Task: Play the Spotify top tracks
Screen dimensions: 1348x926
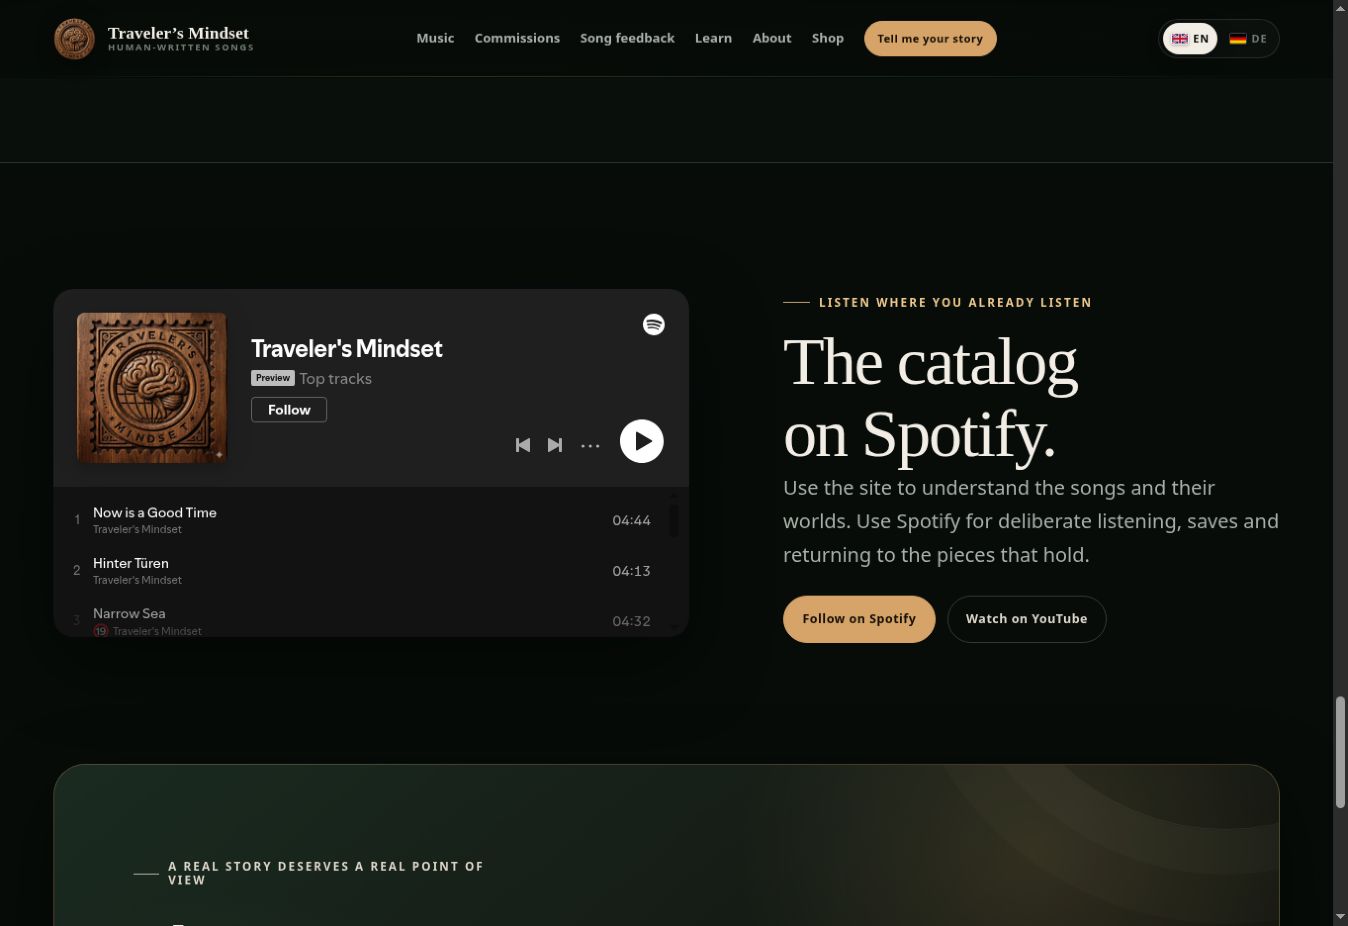Action: click(642, 441)
